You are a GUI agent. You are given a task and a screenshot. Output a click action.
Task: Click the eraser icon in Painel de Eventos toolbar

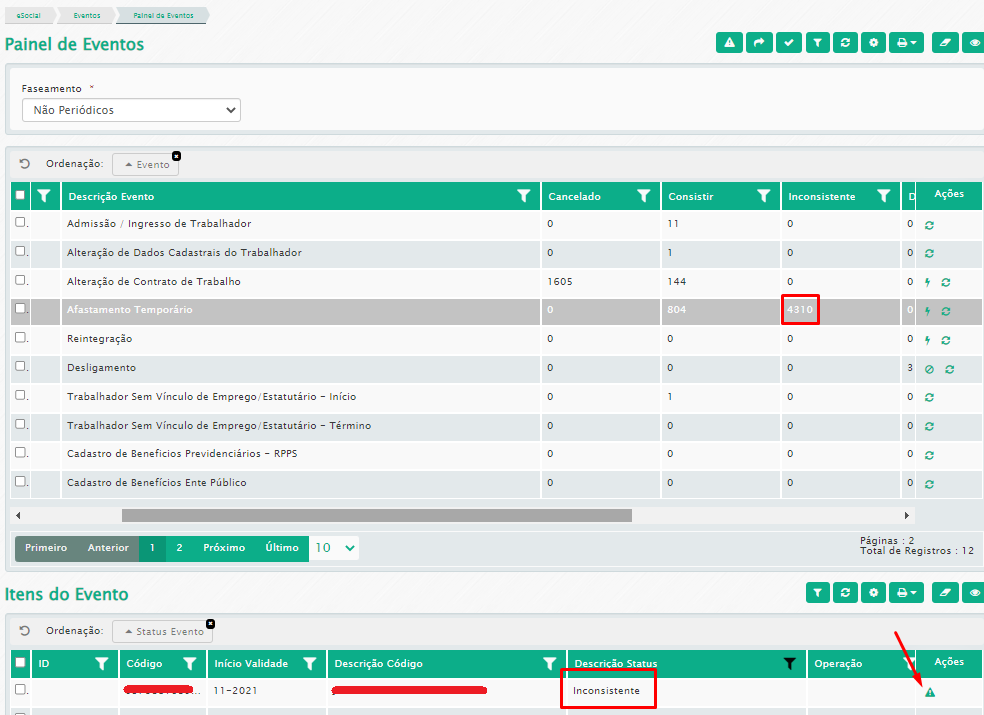pyautogui.click(x=944, y=43)
